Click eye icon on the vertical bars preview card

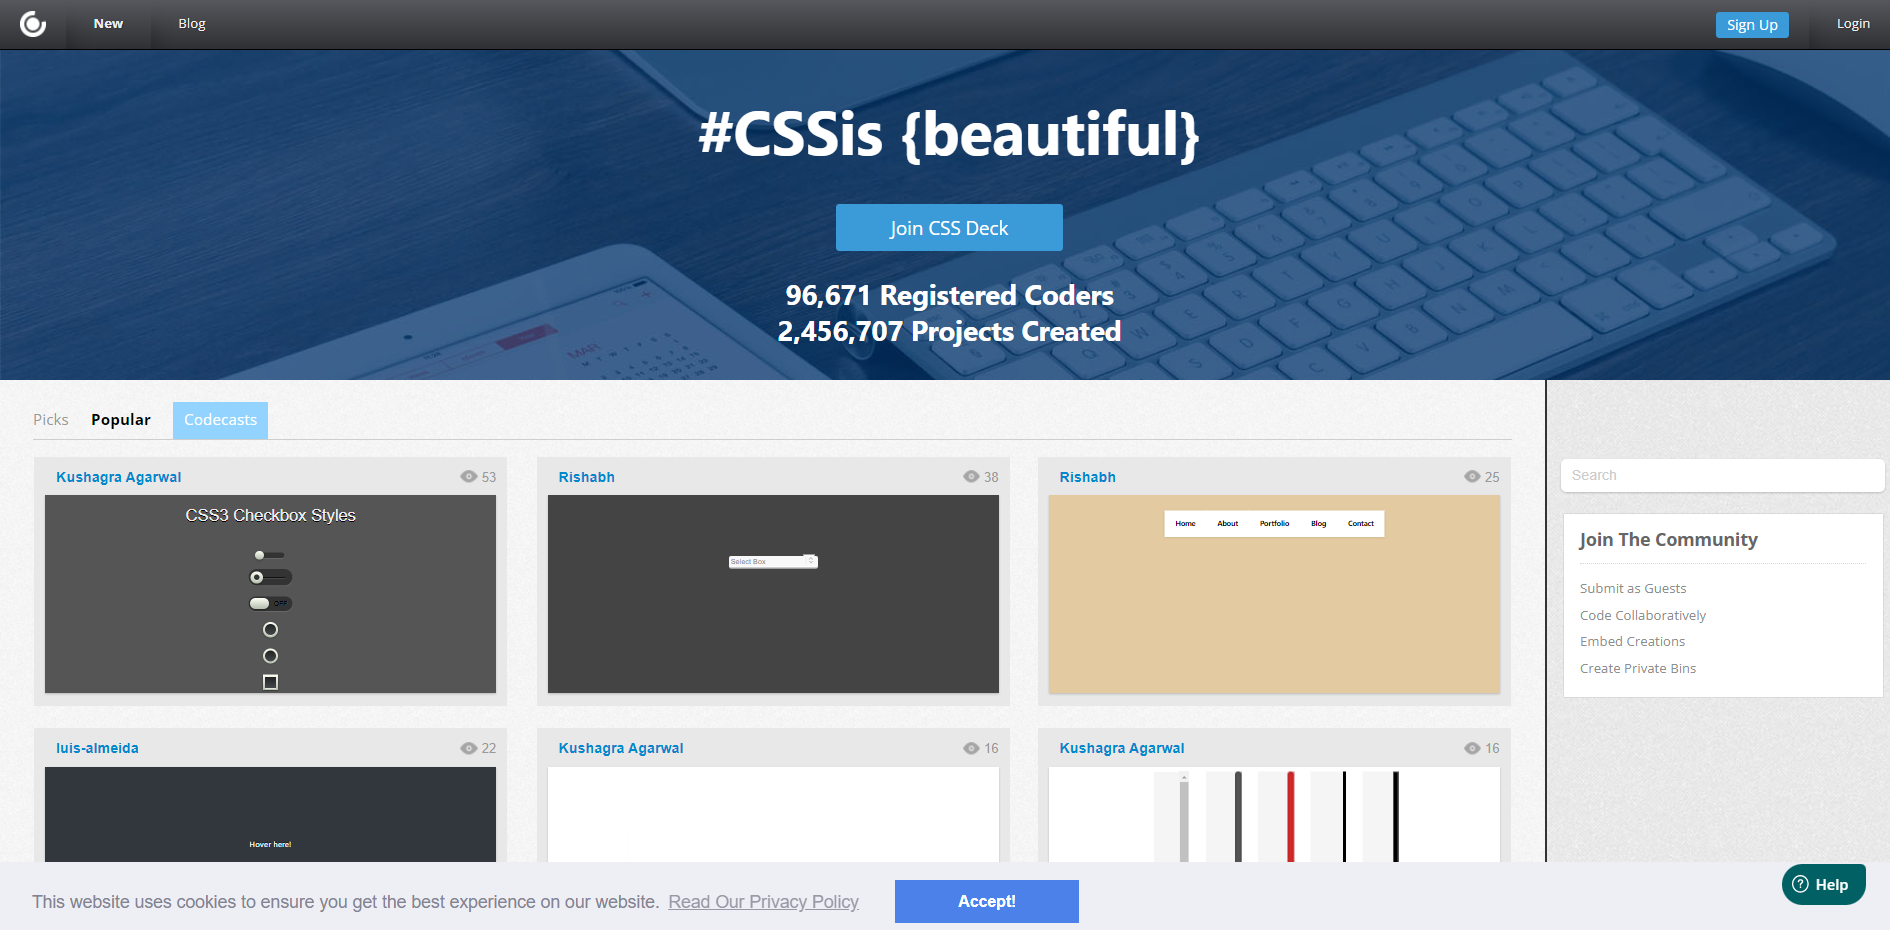[1472, 748]
